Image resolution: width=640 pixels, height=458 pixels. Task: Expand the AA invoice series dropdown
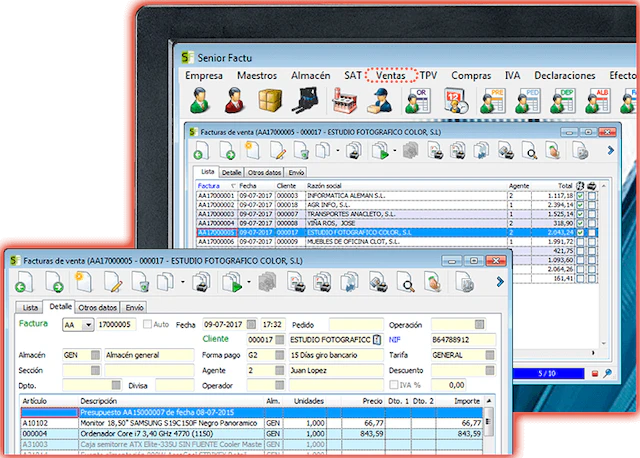pyautogui.click(x=88, y=325)
